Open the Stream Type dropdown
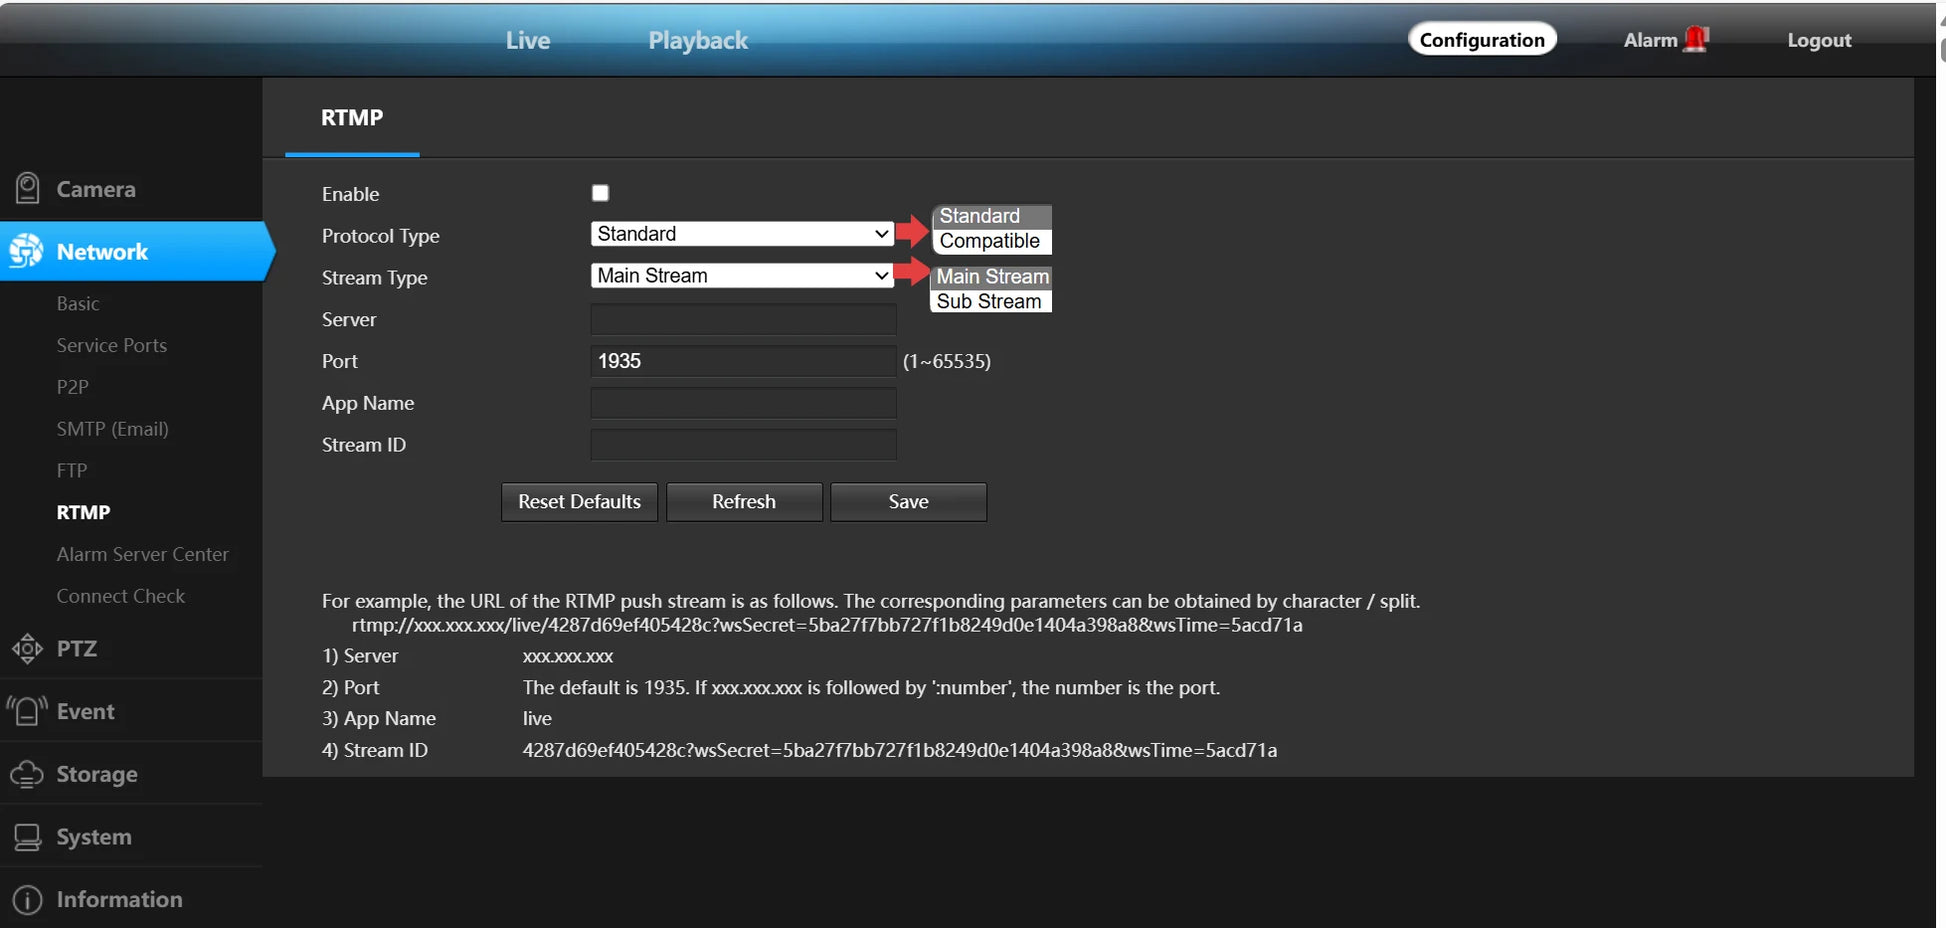This screenshot has height=928, width=1946. point(741,276)
